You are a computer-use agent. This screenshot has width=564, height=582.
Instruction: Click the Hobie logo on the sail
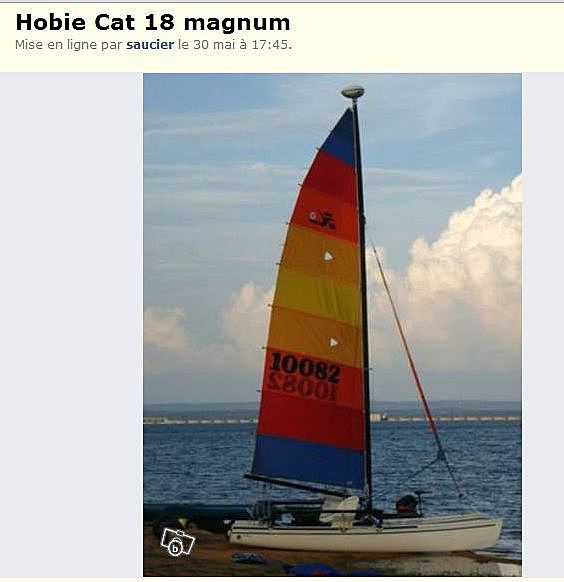[x=322, y=219]
